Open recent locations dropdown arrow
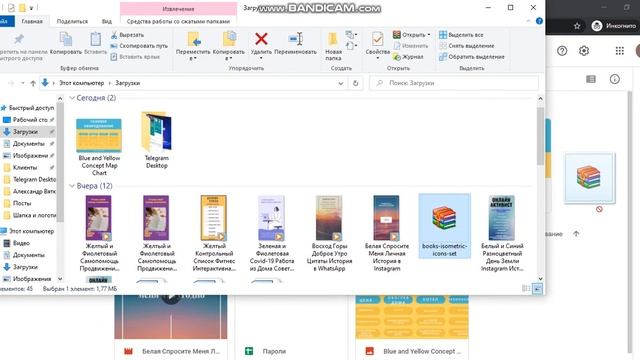 click(23, 83)
